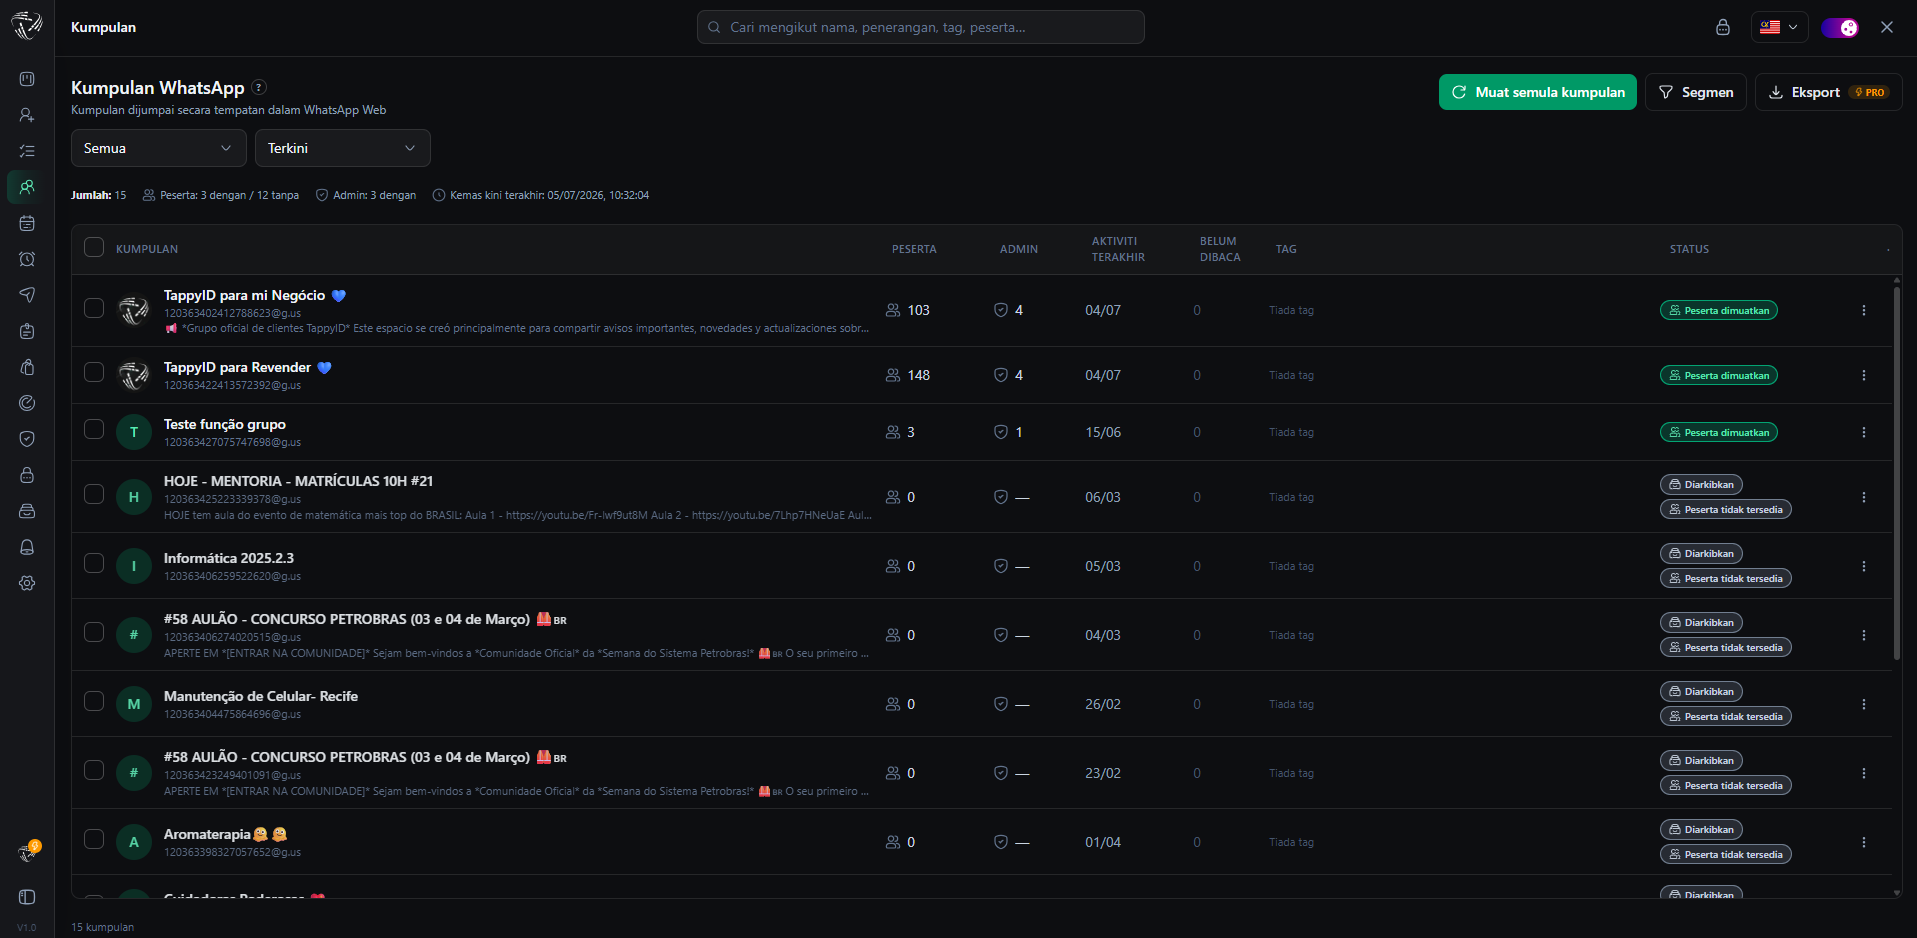Check the TappyID para Revender row
Viewport: 1917px width, 938px height.
[x=94, y=372]
